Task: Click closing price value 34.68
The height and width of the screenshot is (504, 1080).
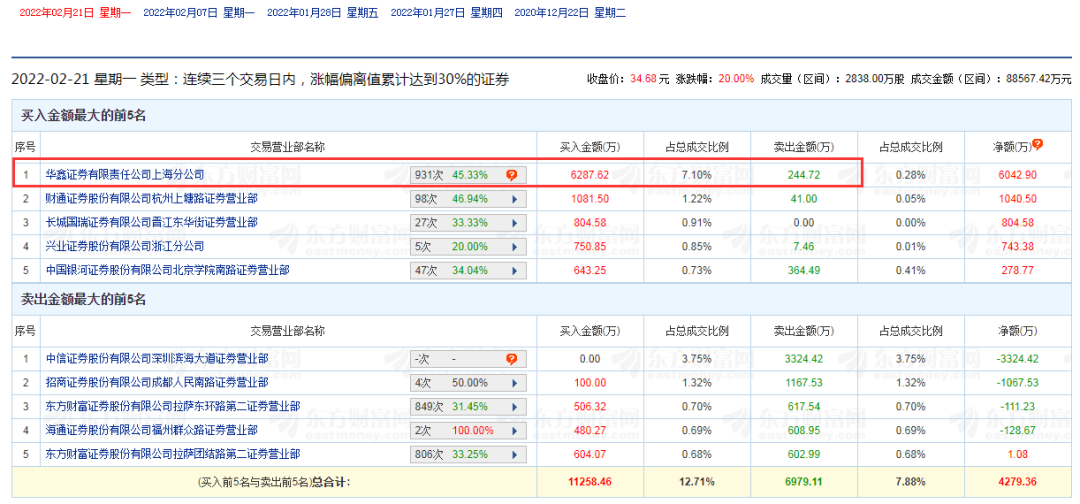Action: coord(641,78)
